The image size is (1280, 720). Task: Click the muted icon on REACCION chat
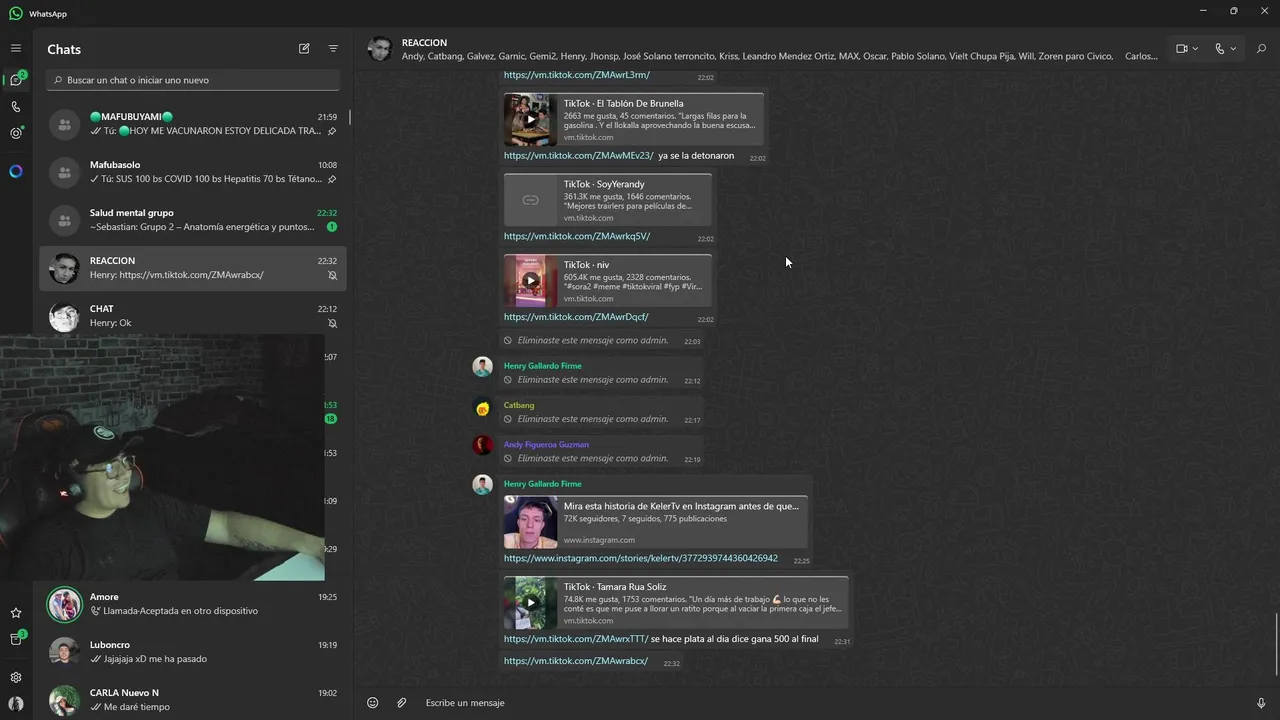tap(333, 276)
